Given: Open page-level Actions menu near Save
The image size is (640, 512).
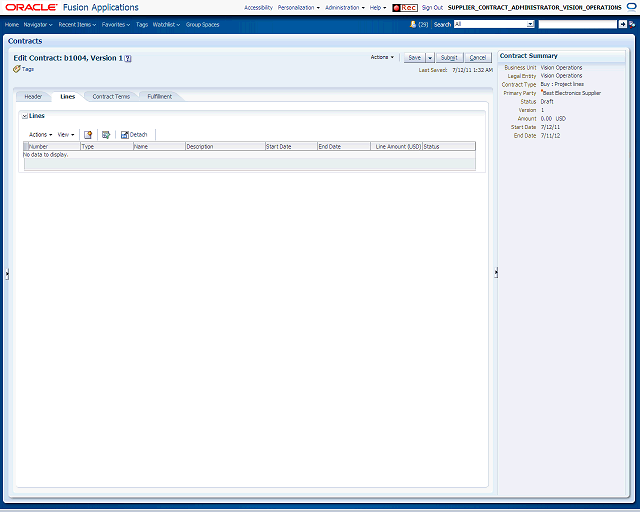Looking at the screenshot, I should 382,57.
